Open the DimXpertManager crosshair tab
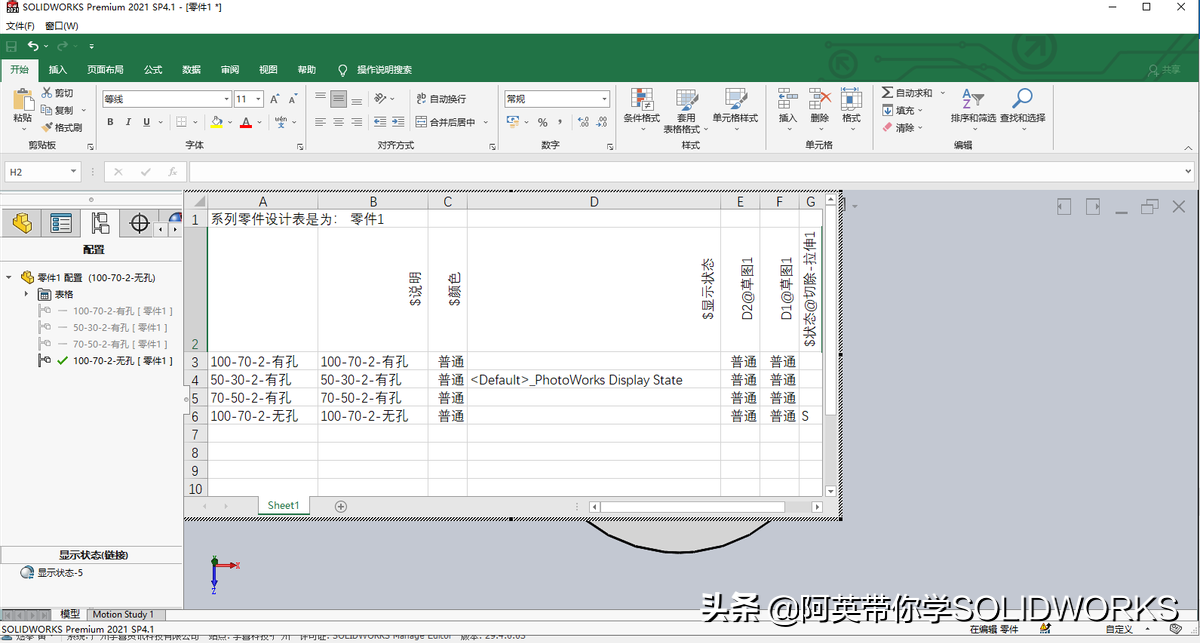Screen dimensions: 1200x643 tap(139, 222)
